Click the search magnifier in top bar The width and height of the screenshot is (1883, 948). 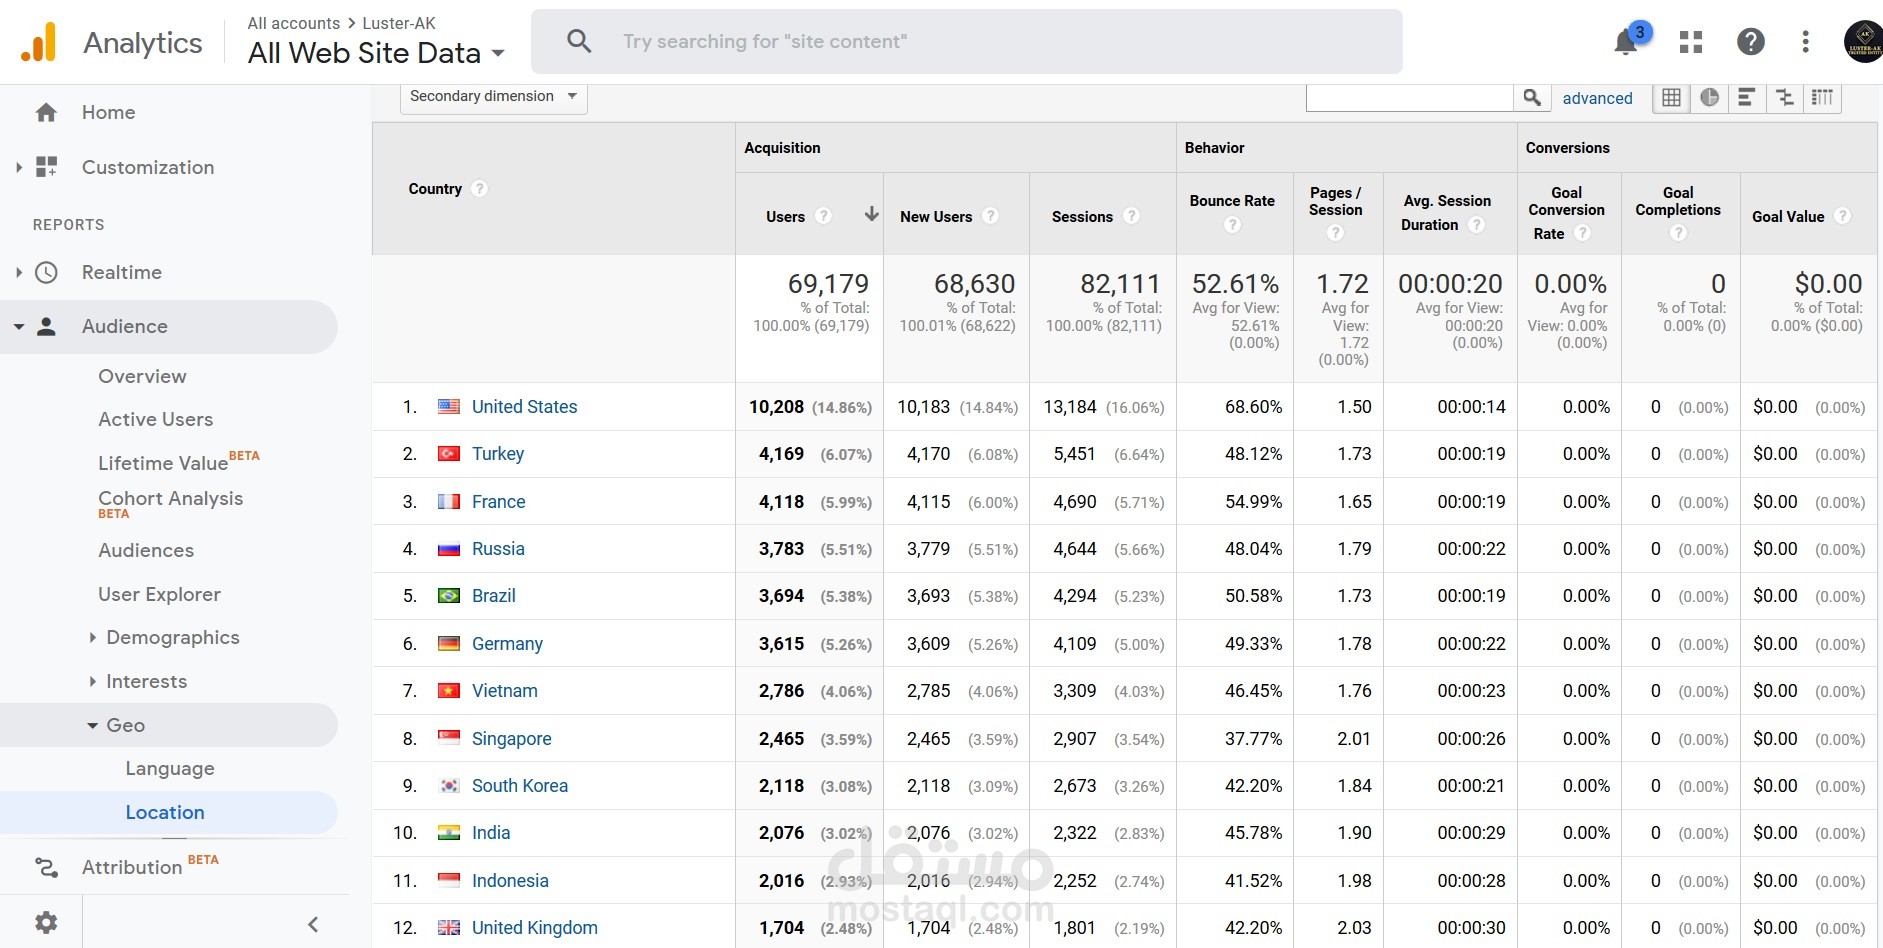click(x=579, y=41)
